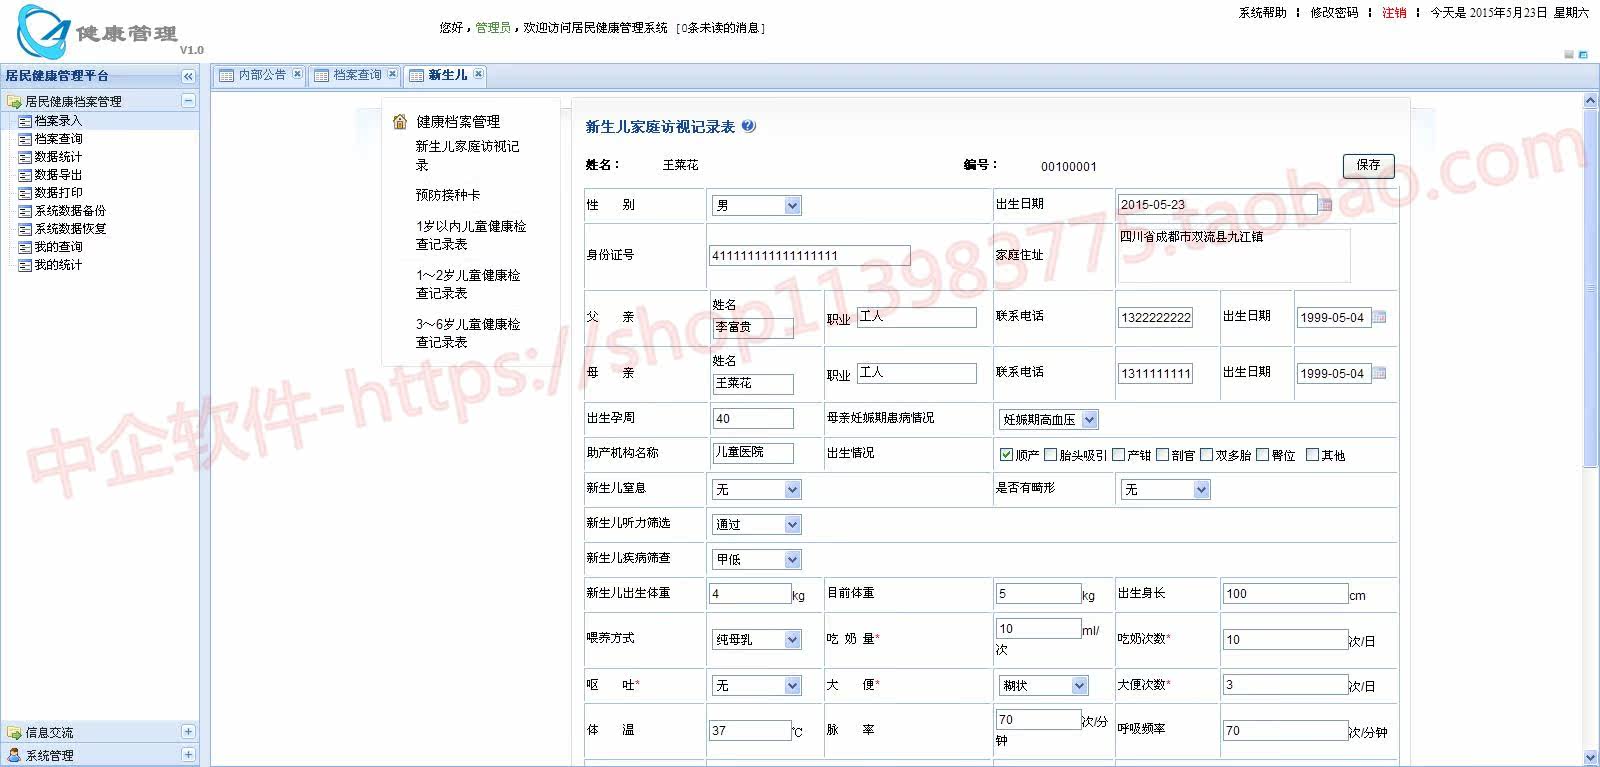1600x767 pixels.
Task: Open the 新生儿疾病筛查 dropdown
Action: click(757, 560)
